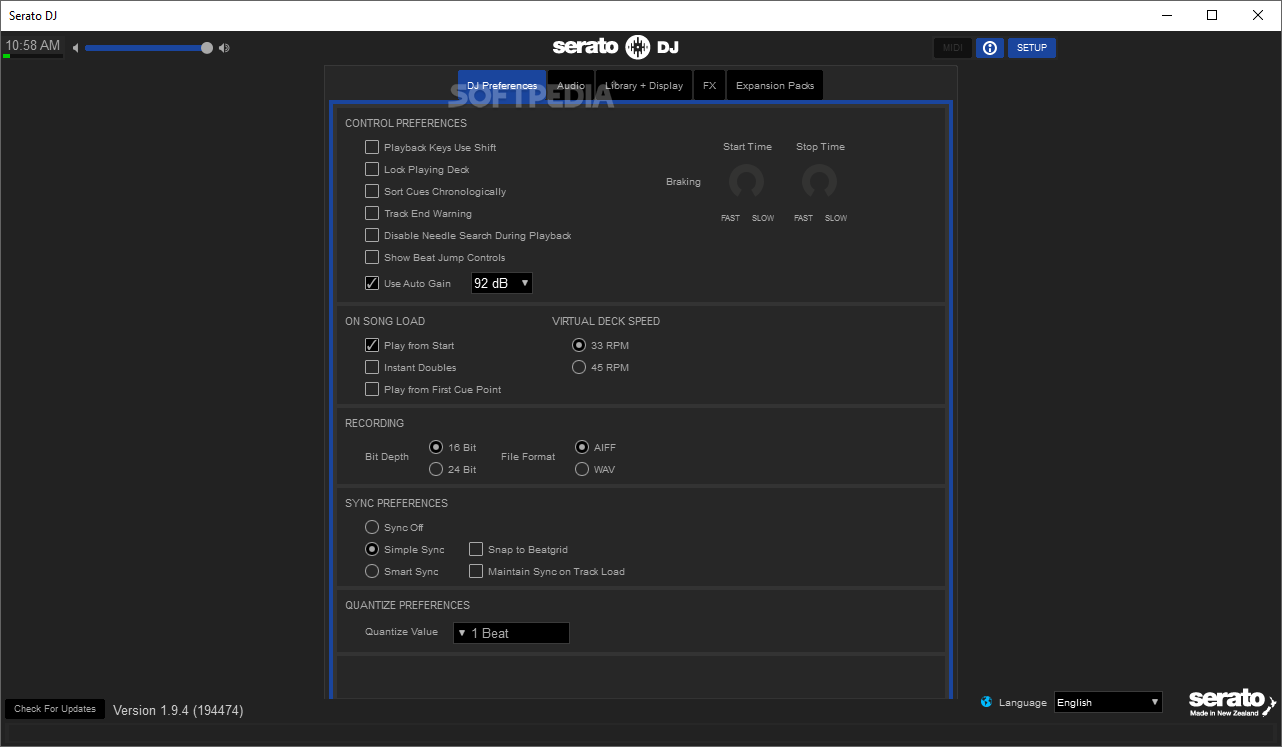Click the info icon button
The height and width of the screenshot is (747, 1282).
(990, 48)
